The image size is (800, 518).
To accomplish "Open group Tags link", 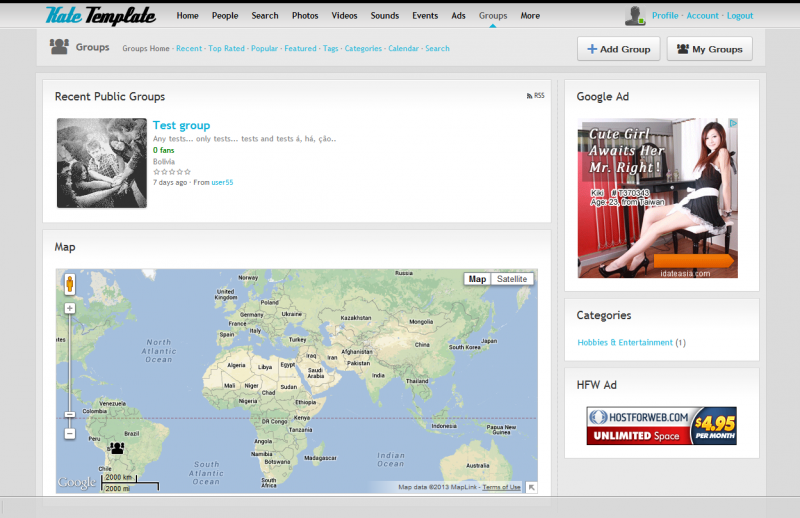I will 330,48.
